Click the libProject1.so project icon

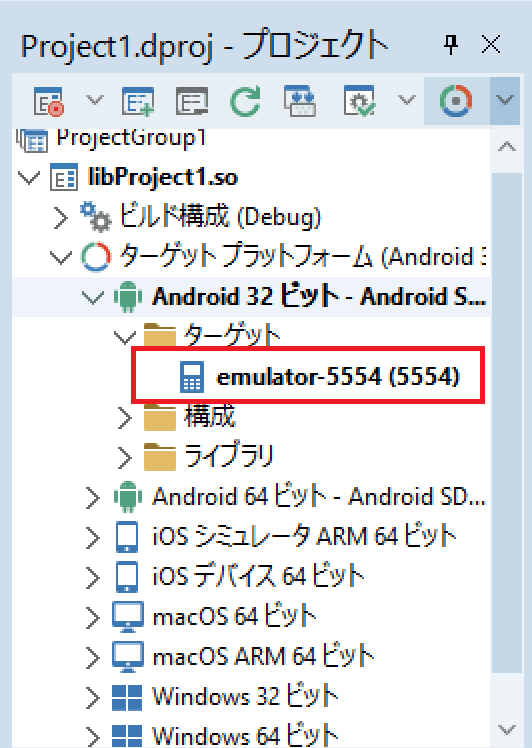[x=64, y=177]
